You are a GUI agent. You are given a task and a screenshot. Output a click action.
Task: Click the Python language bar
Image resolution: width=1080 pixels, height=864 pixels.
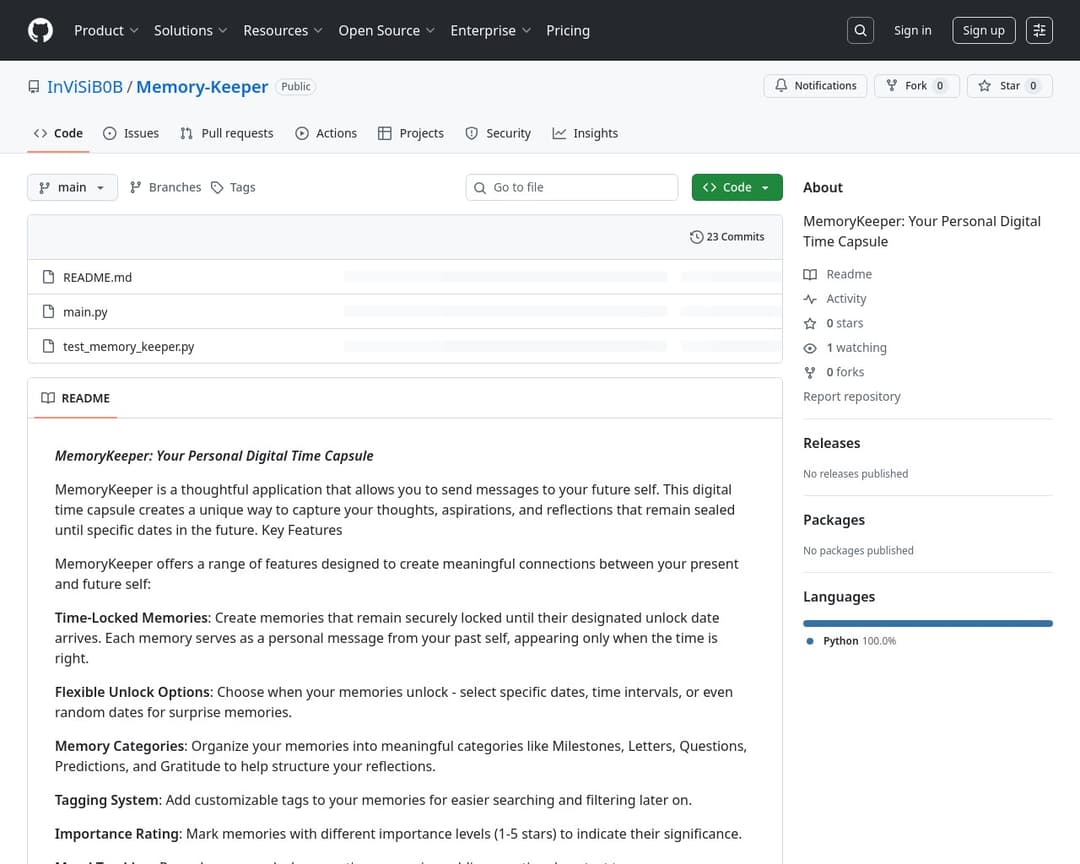pyautogui.click(x=927, y=623)
